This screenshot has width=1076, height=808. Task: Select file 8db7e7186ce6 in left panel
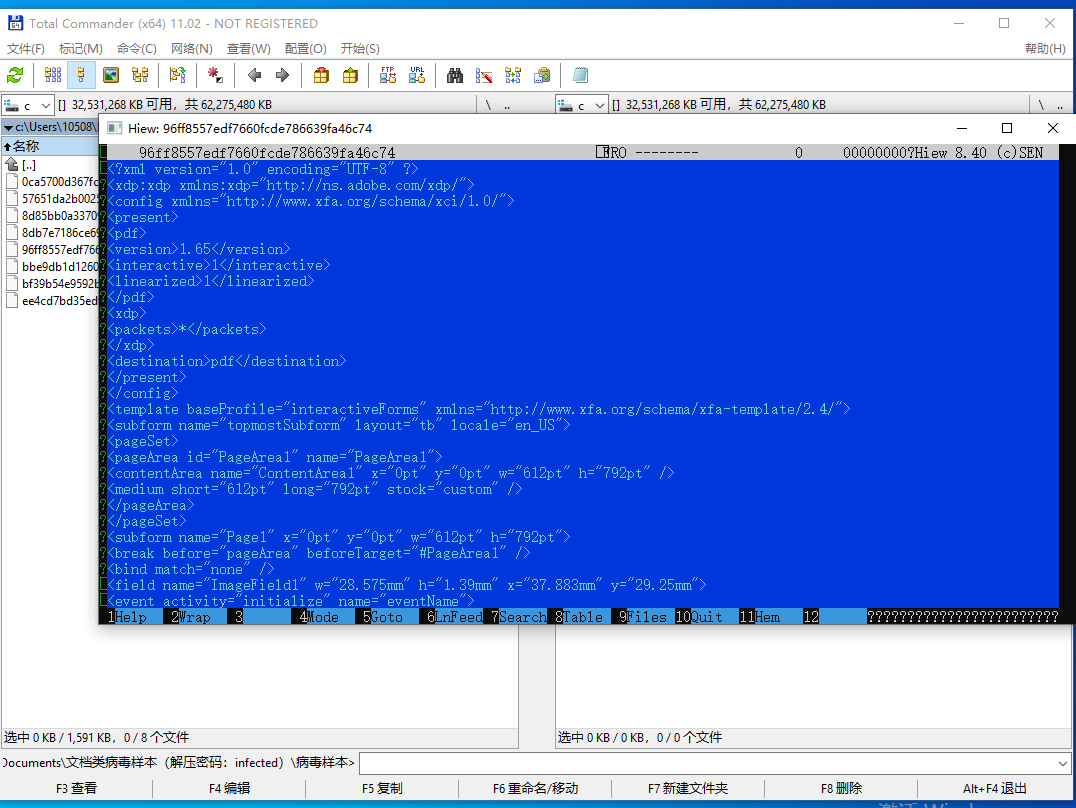coord(52,233)
